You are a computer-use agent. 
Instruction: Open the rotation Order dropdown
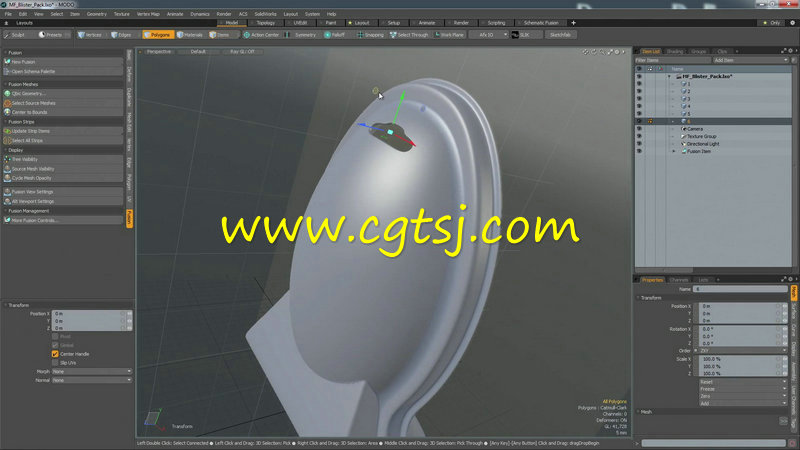pyautogui.click(x=743, y=351)
